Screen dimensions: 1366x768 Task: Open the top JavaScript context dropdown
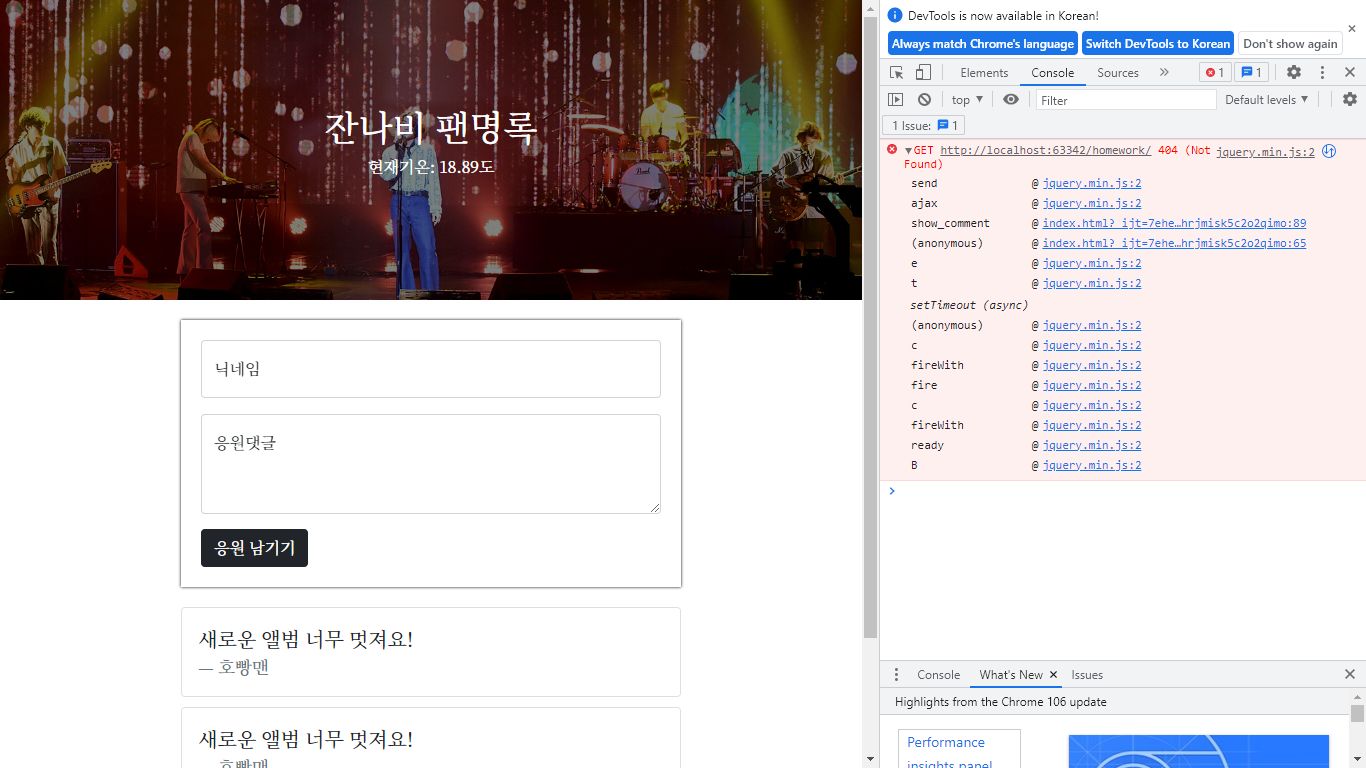pyautogui.click(x=967, y=100)
